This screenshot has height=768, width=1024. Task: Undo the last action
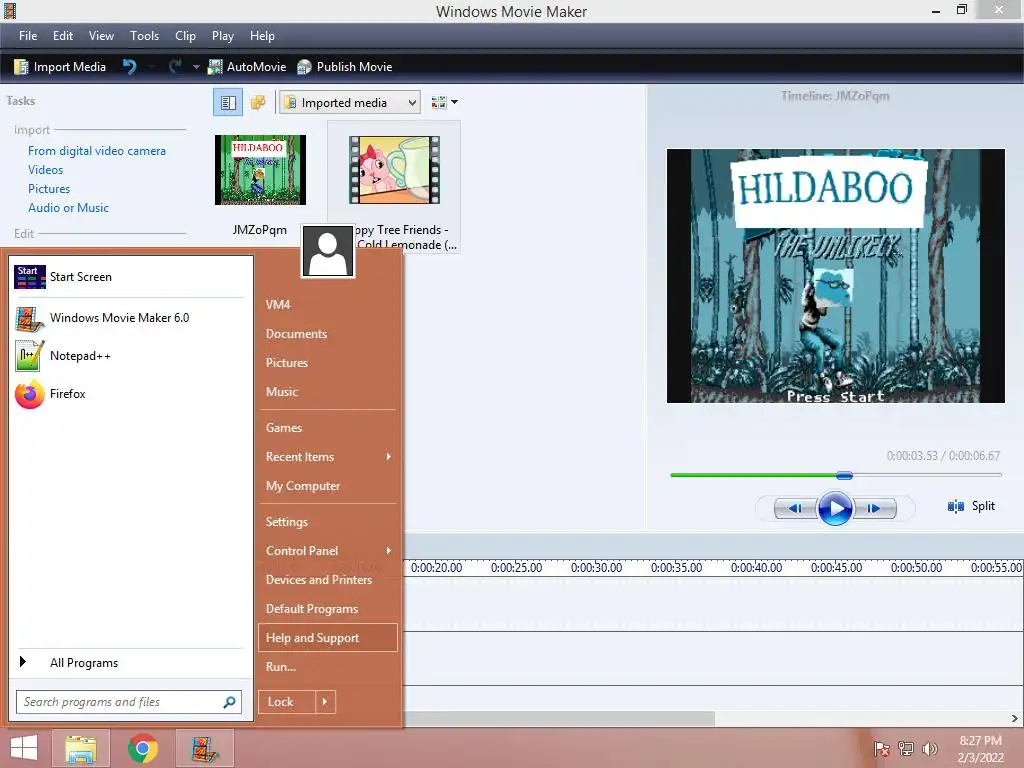(x=129, y=67)
